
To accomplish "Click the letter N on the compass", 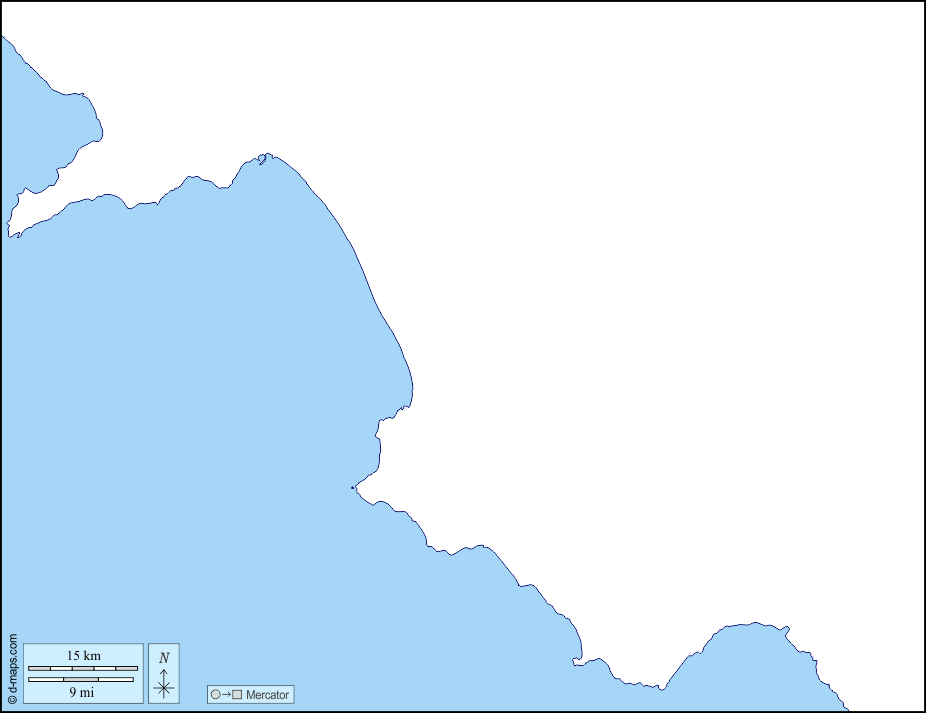I will pos(164,658).
